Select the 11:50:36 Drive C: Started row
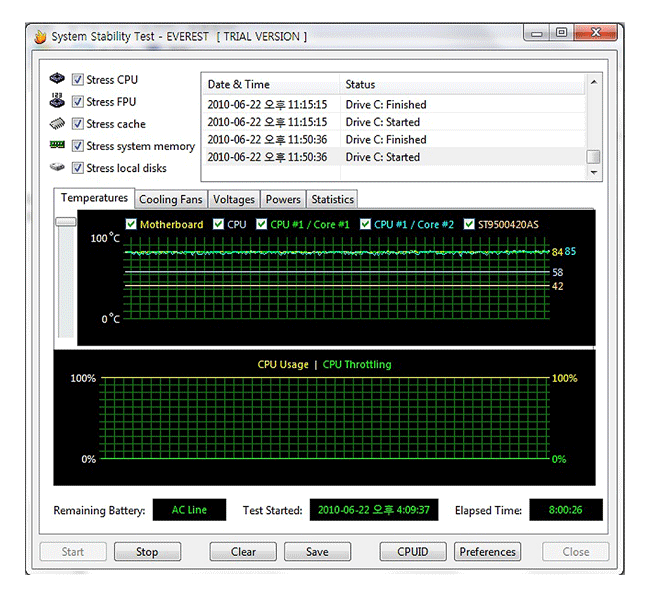Screen dimensions: 651x598 (394, 157)
